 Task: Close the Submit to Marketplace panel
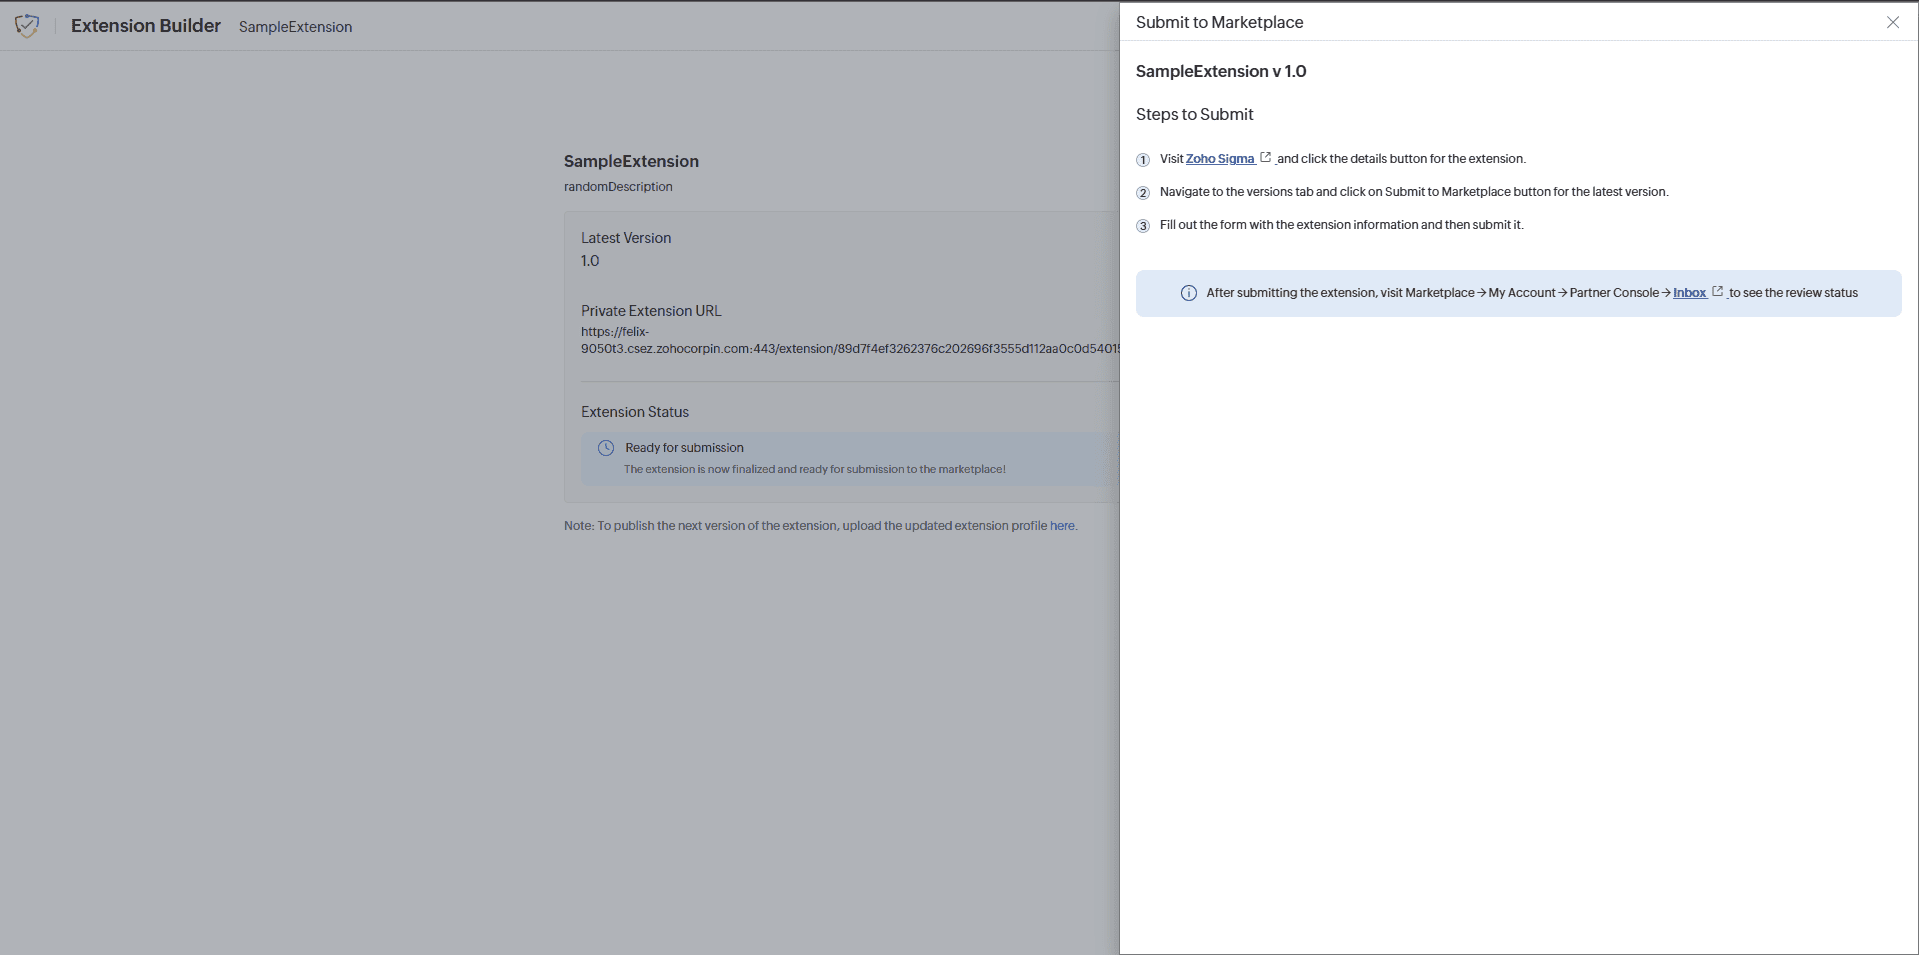1893,22
